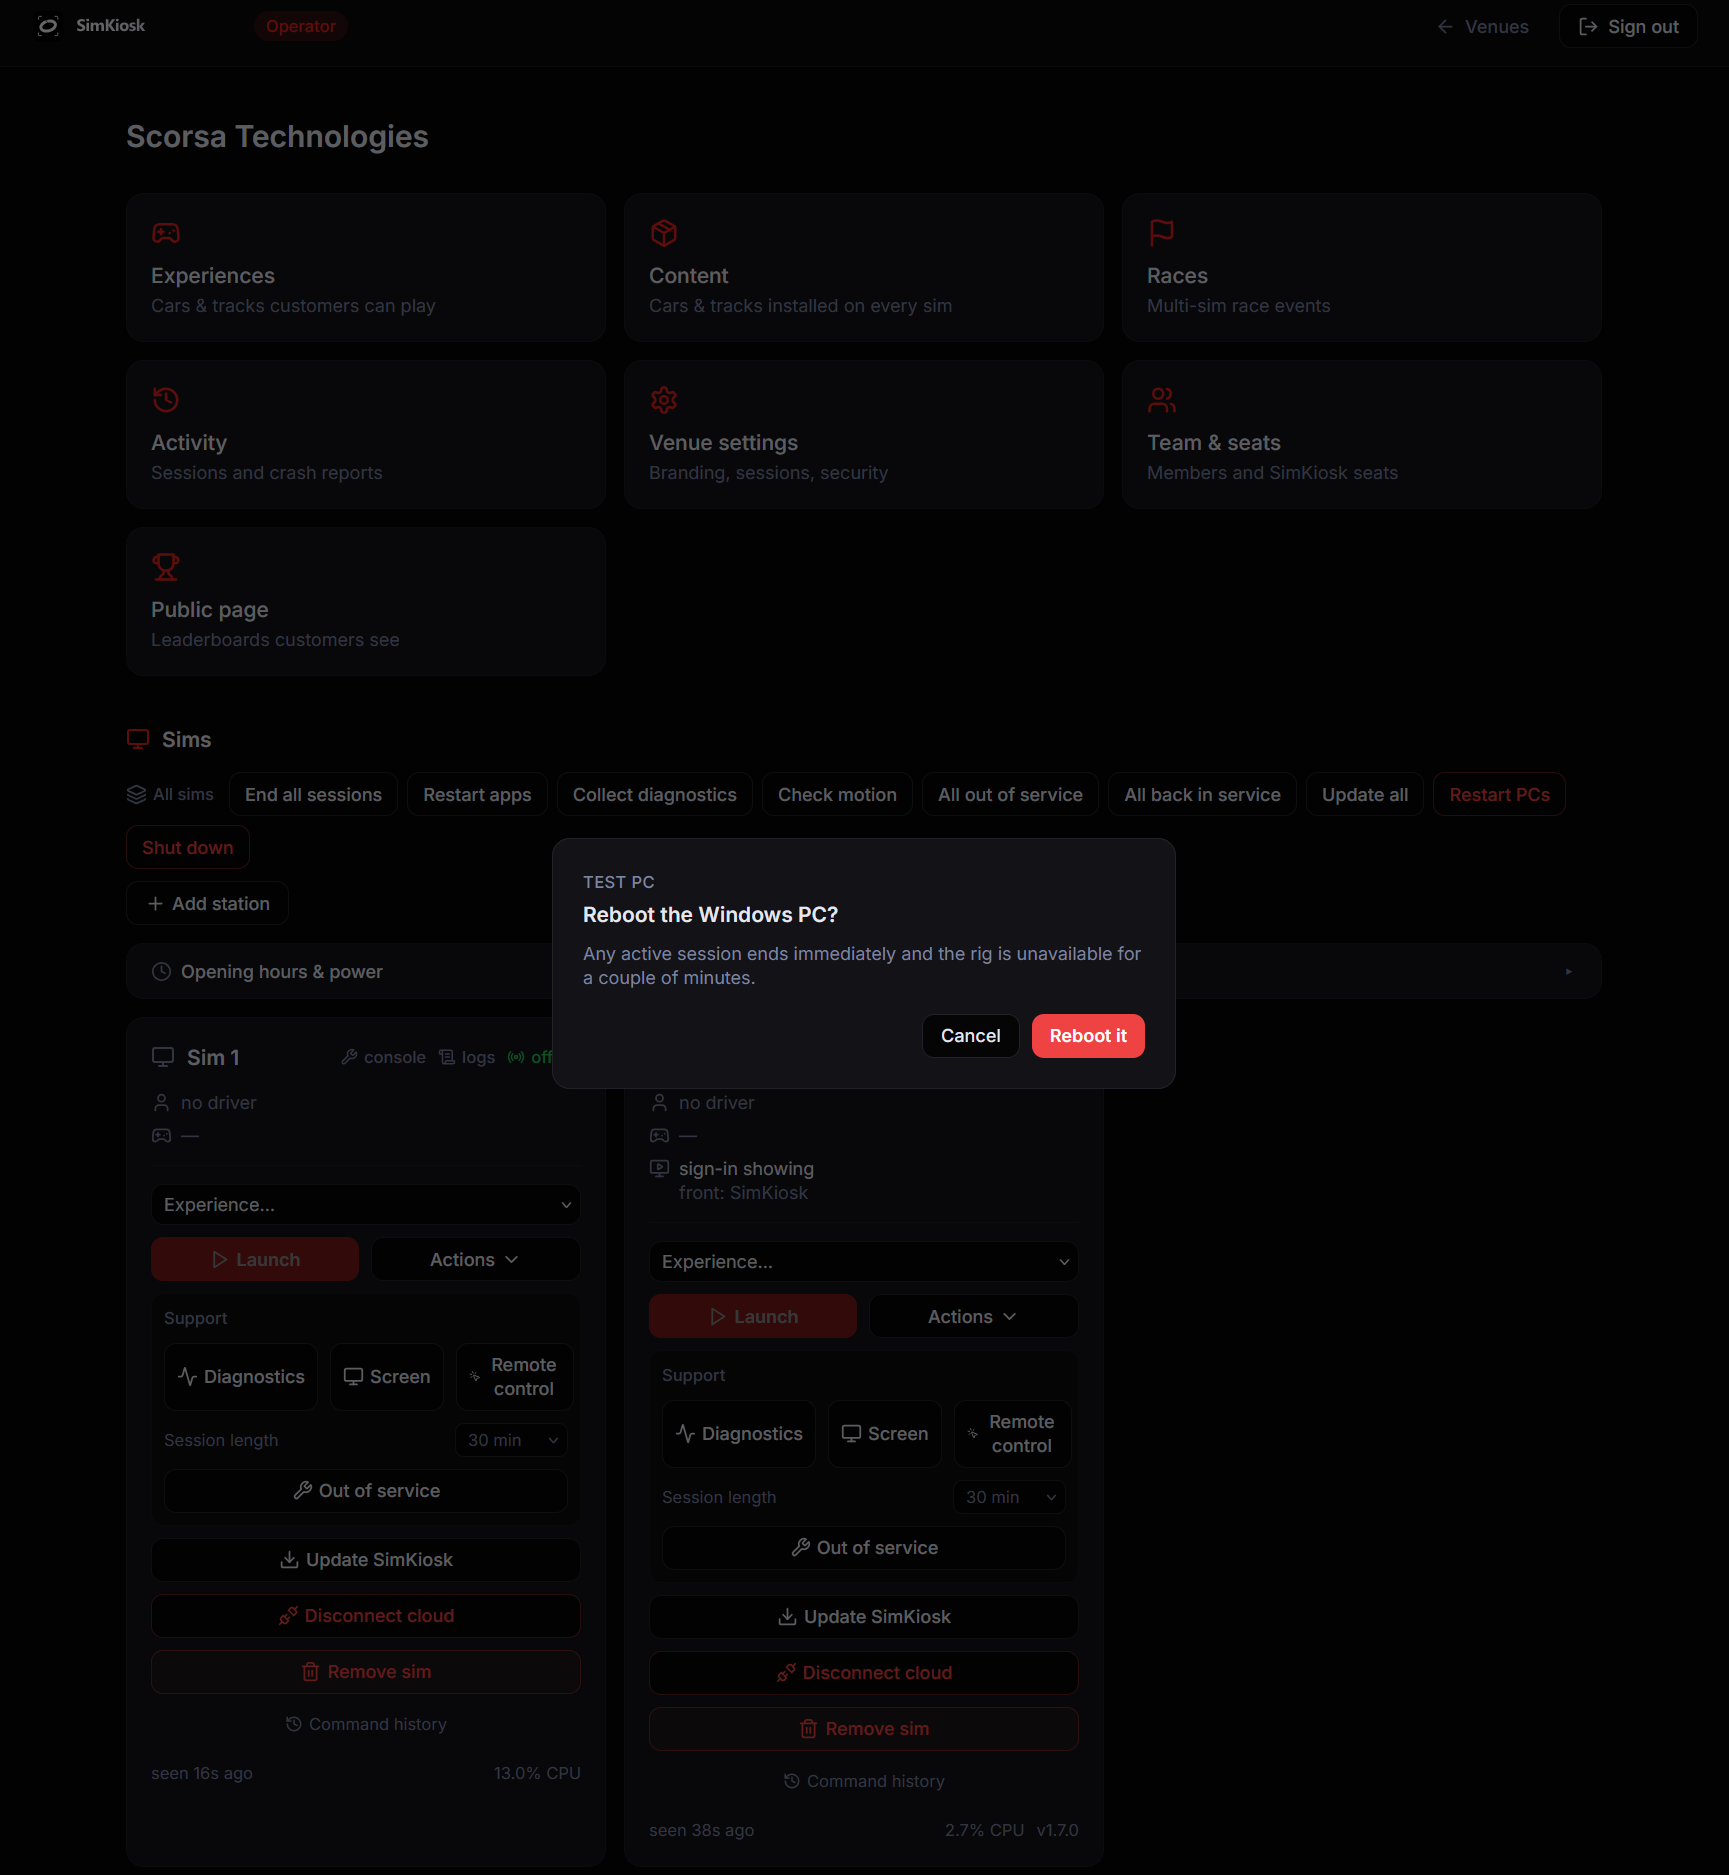Open second sim's Actions dropdown
The width and height of the screenshot is (1729, 1875).
click(x=973, y=1317)
